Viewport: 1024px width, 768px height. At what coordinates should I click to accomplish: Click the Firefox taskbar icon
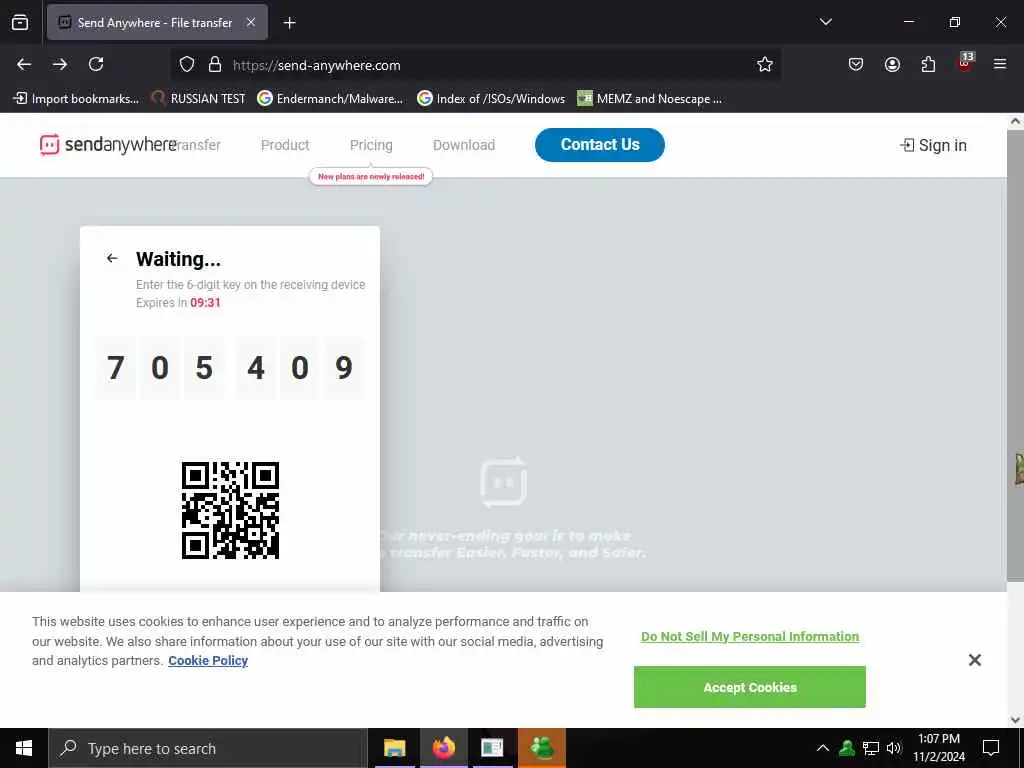click(x=443, y=748)
